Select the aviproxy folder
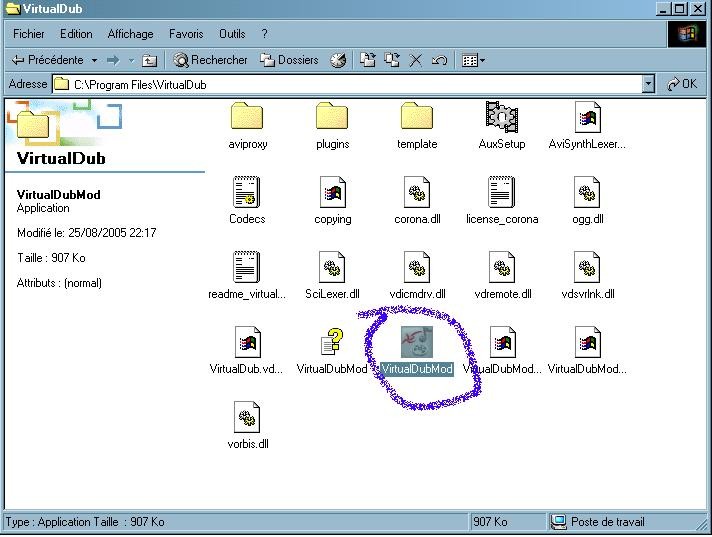The height and width of the screenshot is (537, 712). click(247, 126)
